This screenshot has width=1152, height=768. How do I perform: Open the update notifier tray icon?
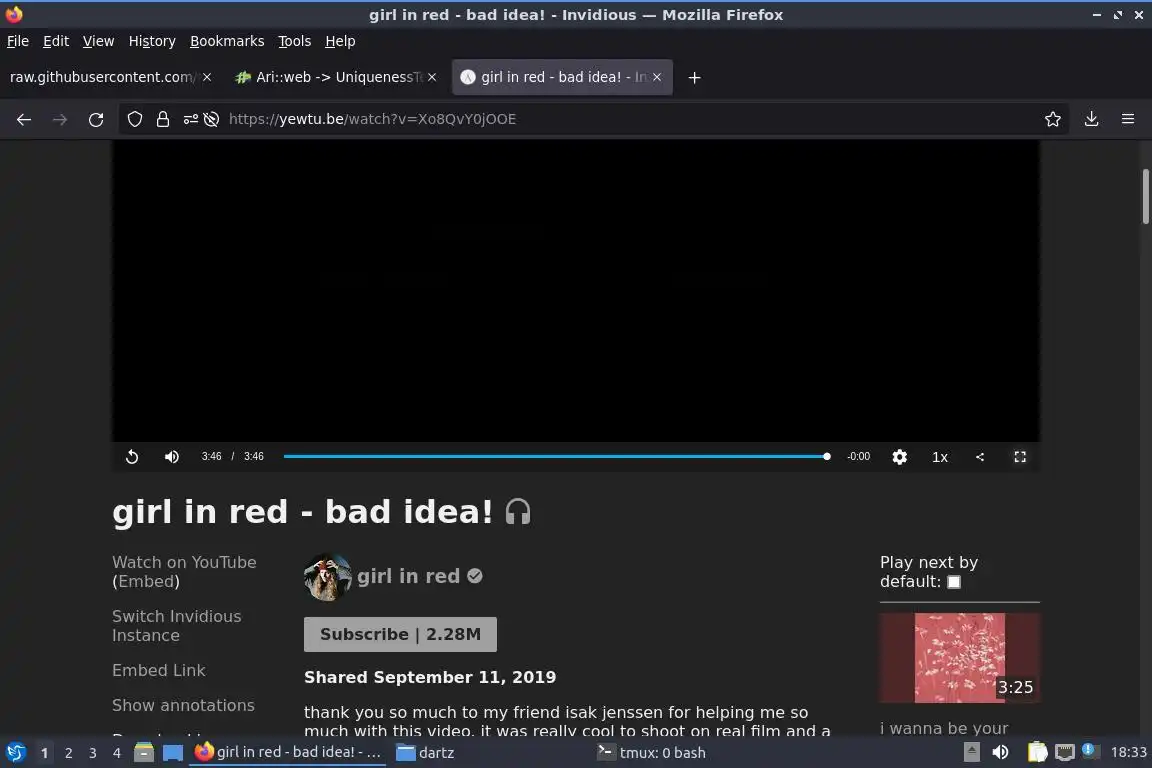tap(1090, 751)
